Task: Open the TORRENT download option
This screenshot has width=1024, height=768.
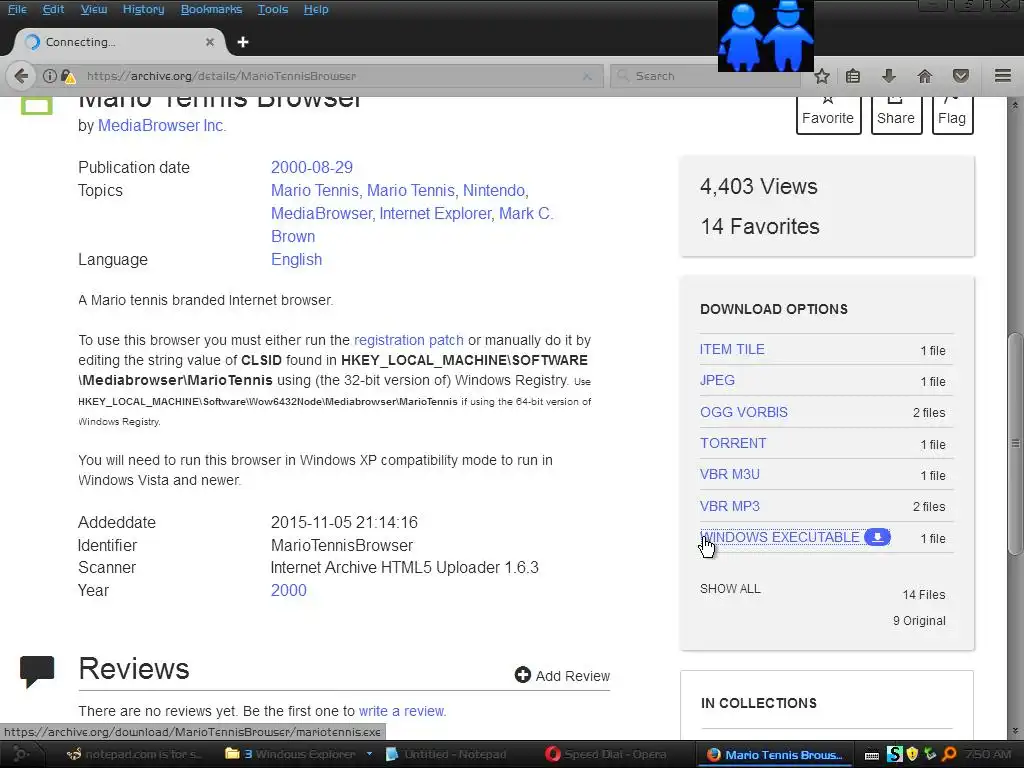Action: (733, 443)
